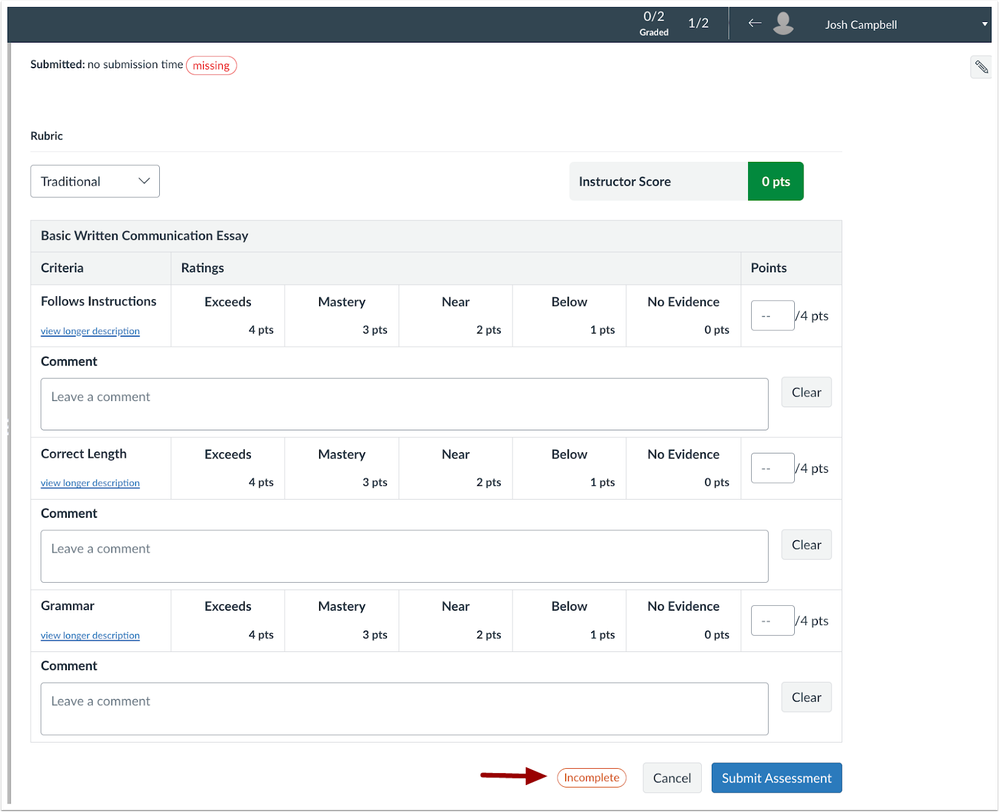Click the student avatar icon
This screenshot has height=812, width=999.
tap(783, 24)
